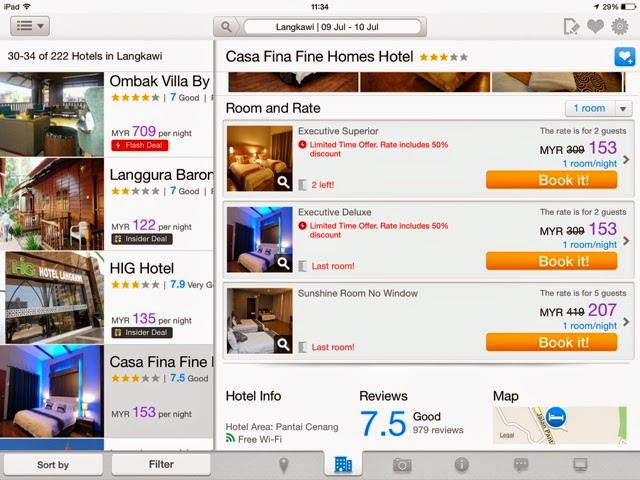The height and width of the screenshot is (480, 640).
Task: Open the favorites heart icon in top bar
Action: click(595, 27)
